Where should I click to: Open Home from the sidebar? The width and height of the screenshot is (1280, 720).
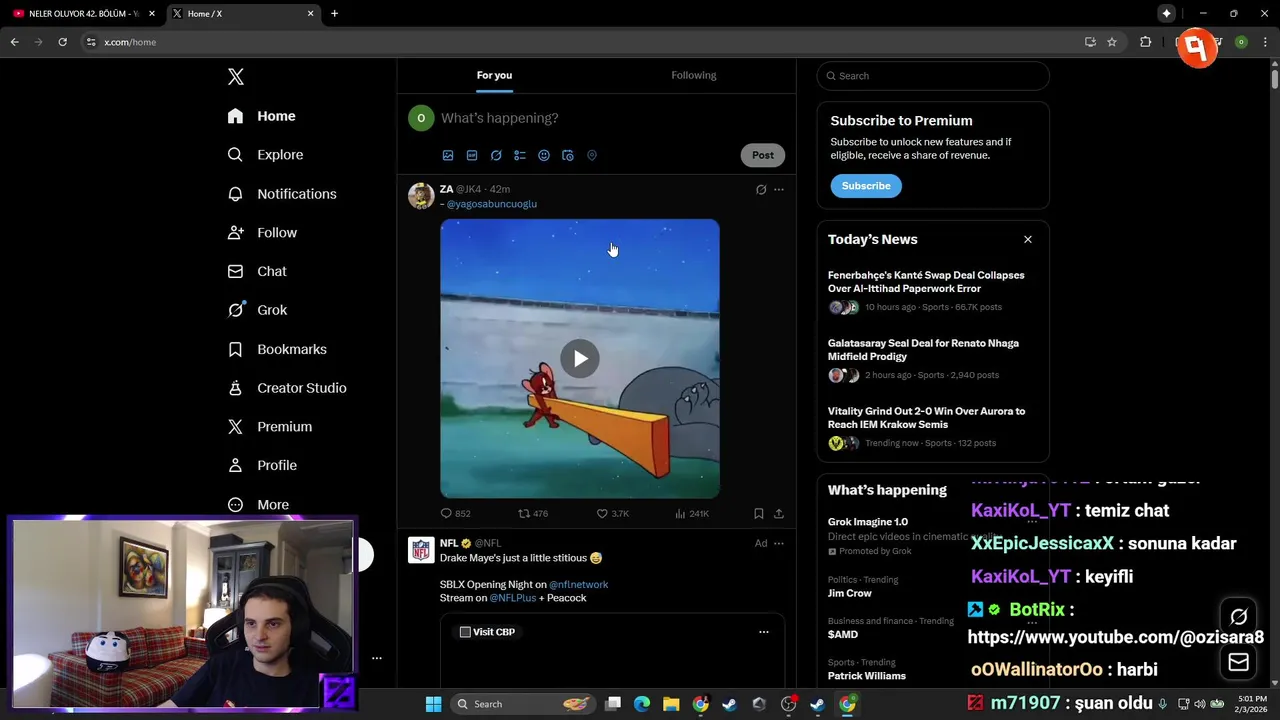point(262,116)
